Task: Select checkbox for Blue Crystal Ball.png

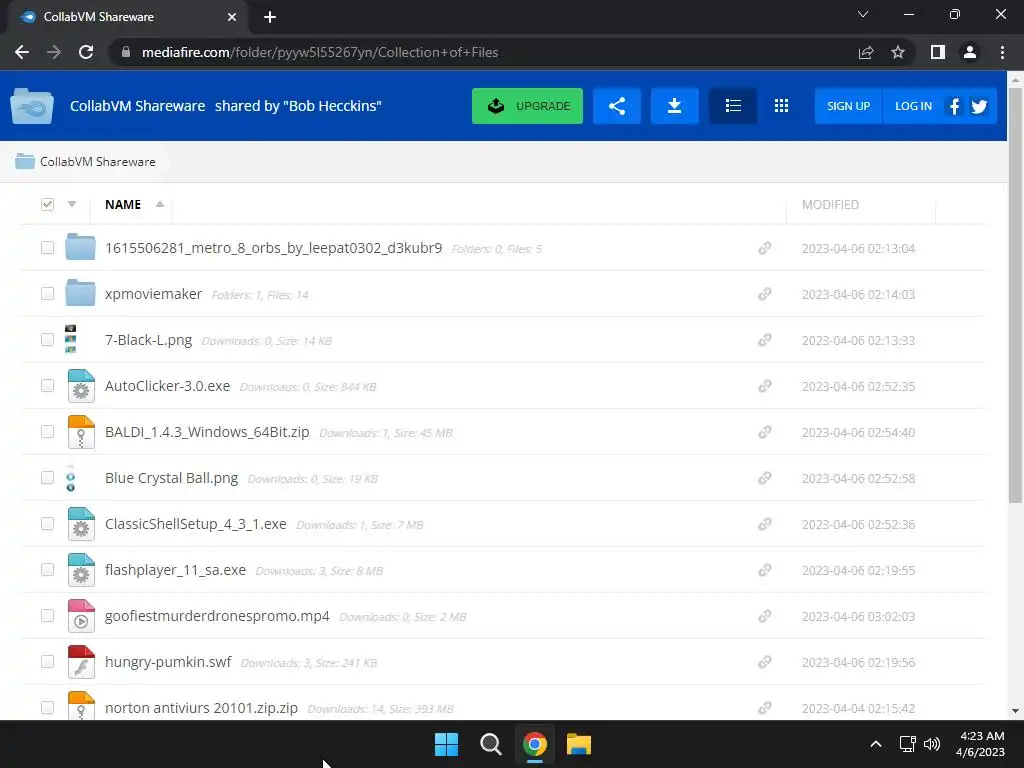Action: click(47, 477)
